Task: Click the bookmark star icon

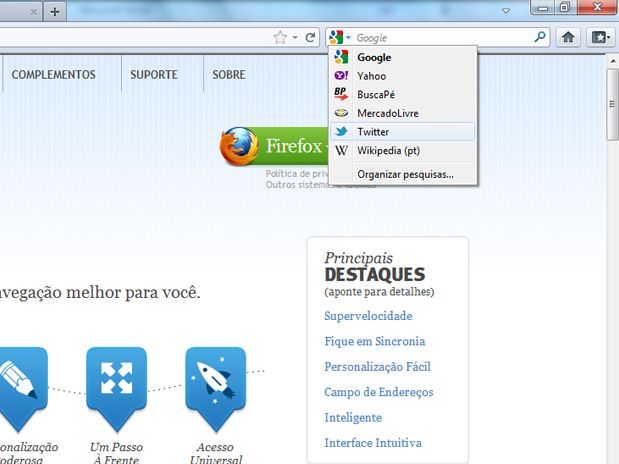Action: [x=280, y=38]
